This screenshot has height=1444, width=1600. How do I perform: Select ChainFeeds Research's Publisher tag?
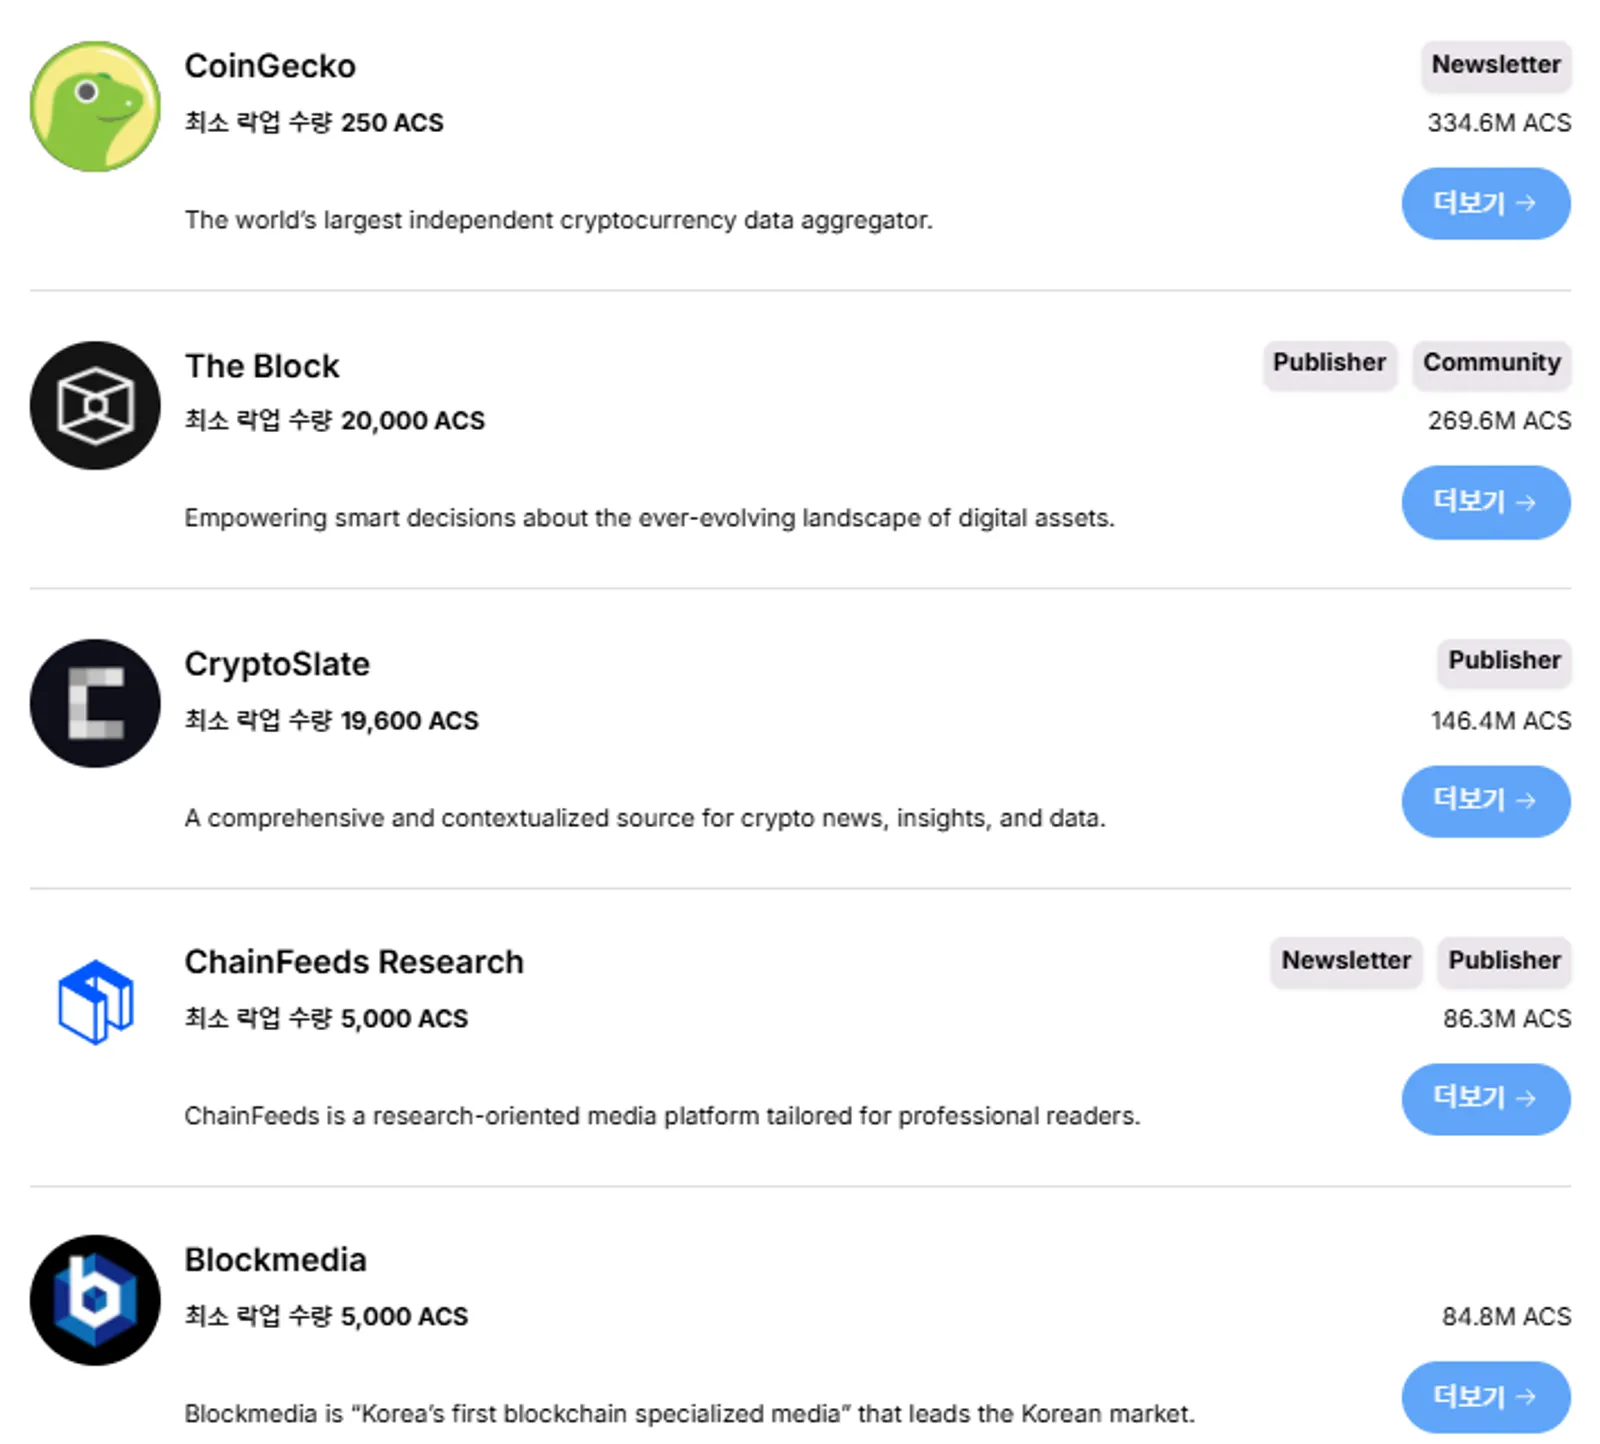pos(1504,961)
